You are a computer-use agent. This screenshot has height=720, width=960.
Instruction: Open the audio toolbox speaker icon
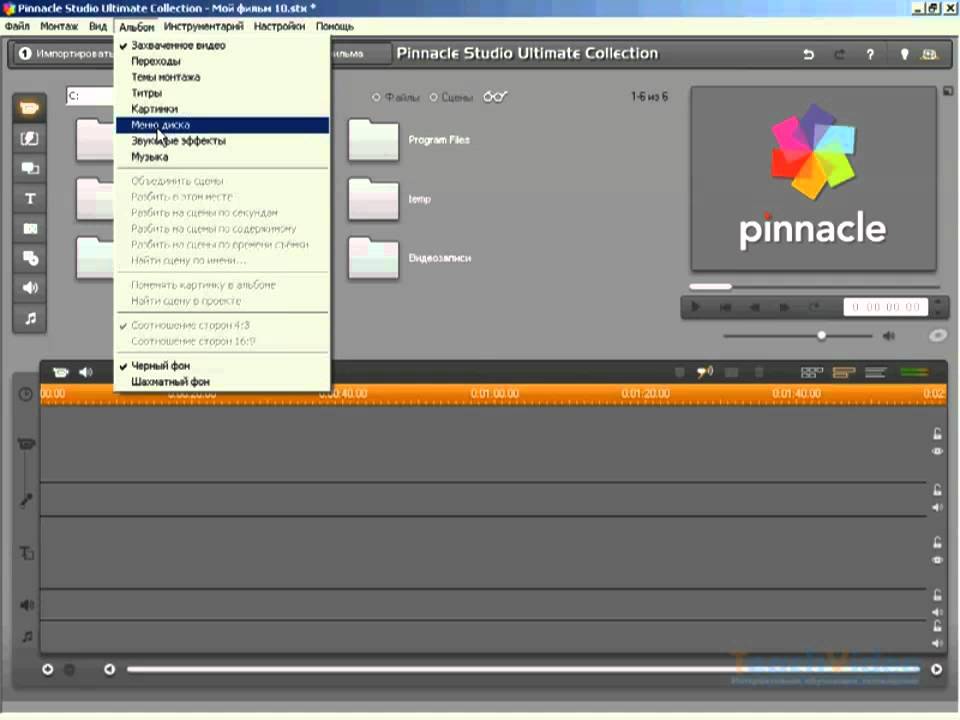click(x=86, y=372)
